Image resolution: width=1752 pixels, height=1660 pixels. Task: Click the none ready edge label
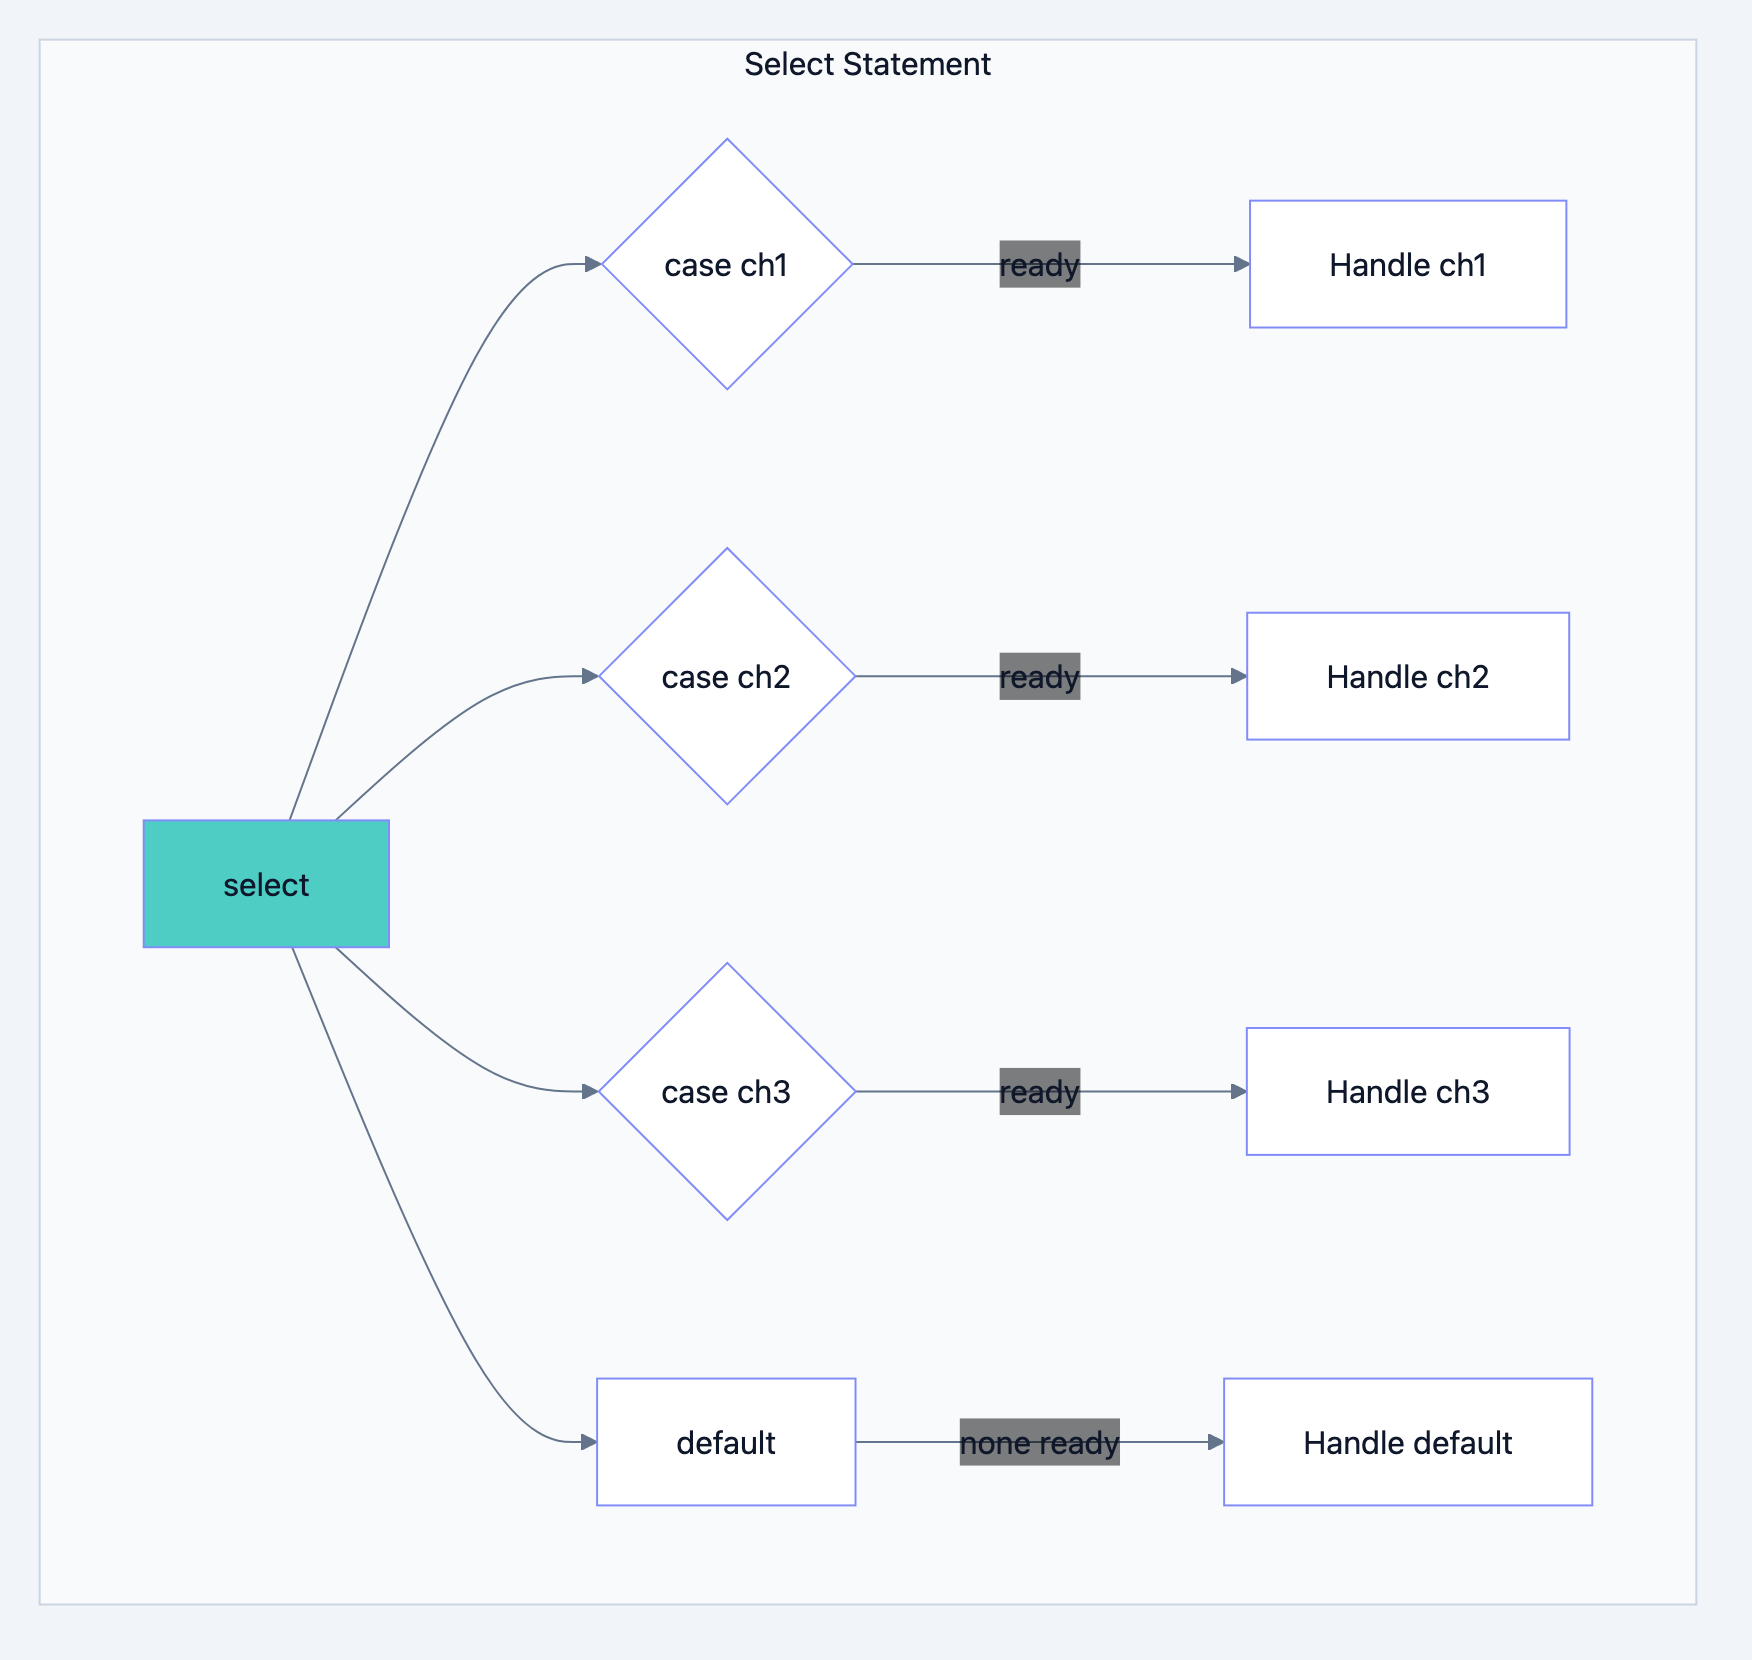coord(1039,1442)
